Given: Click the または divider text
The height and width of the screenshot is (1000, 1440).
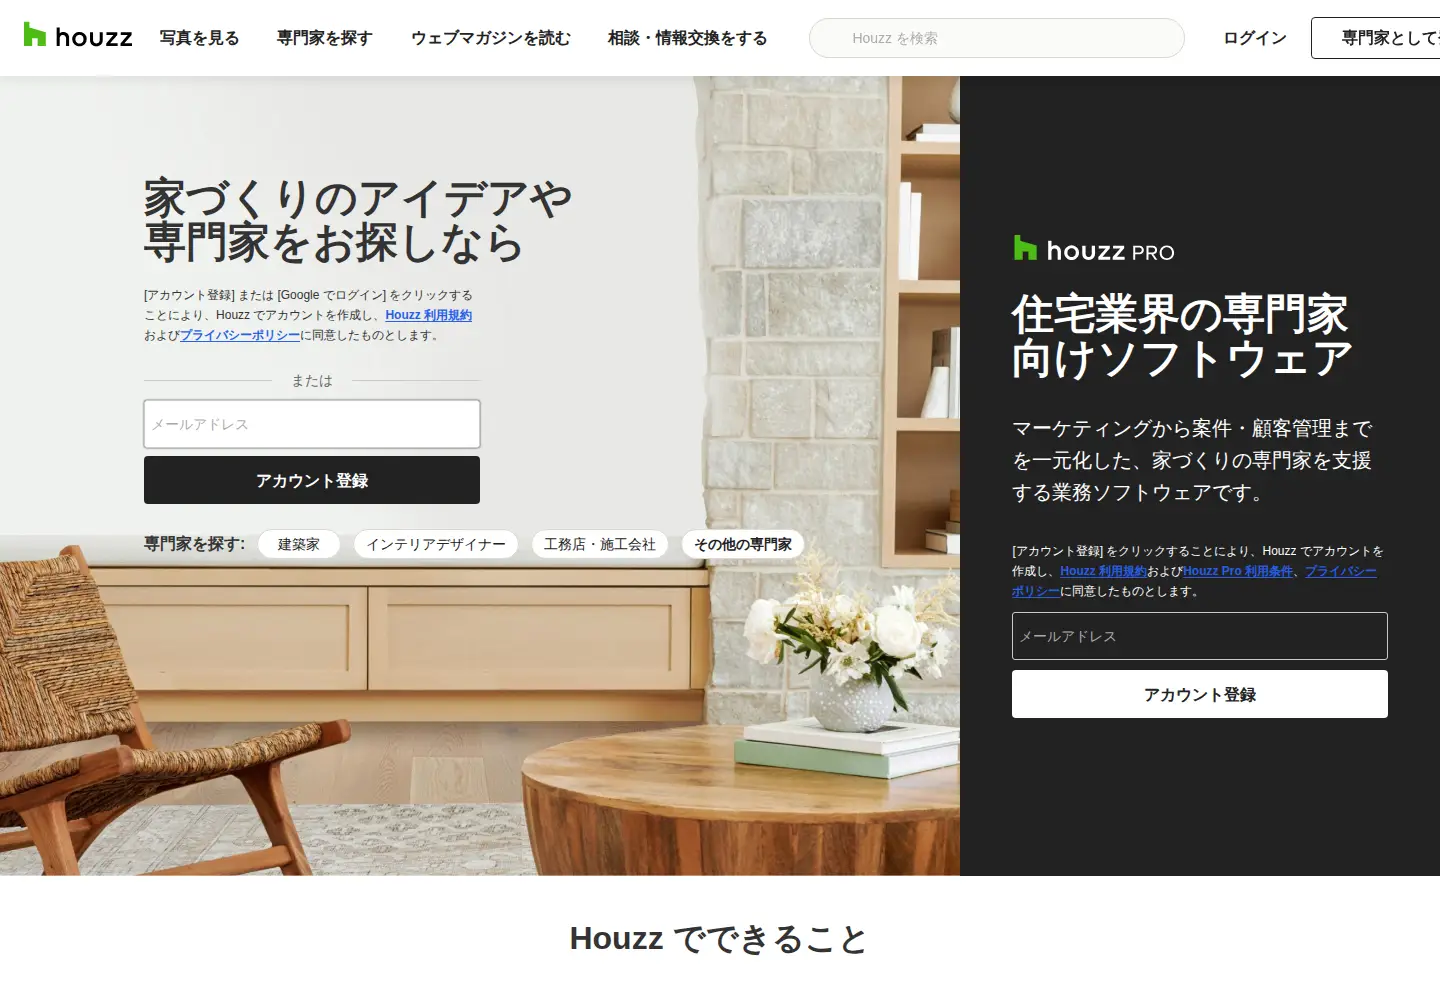Looking at the screenshot, I should point(312,381).
